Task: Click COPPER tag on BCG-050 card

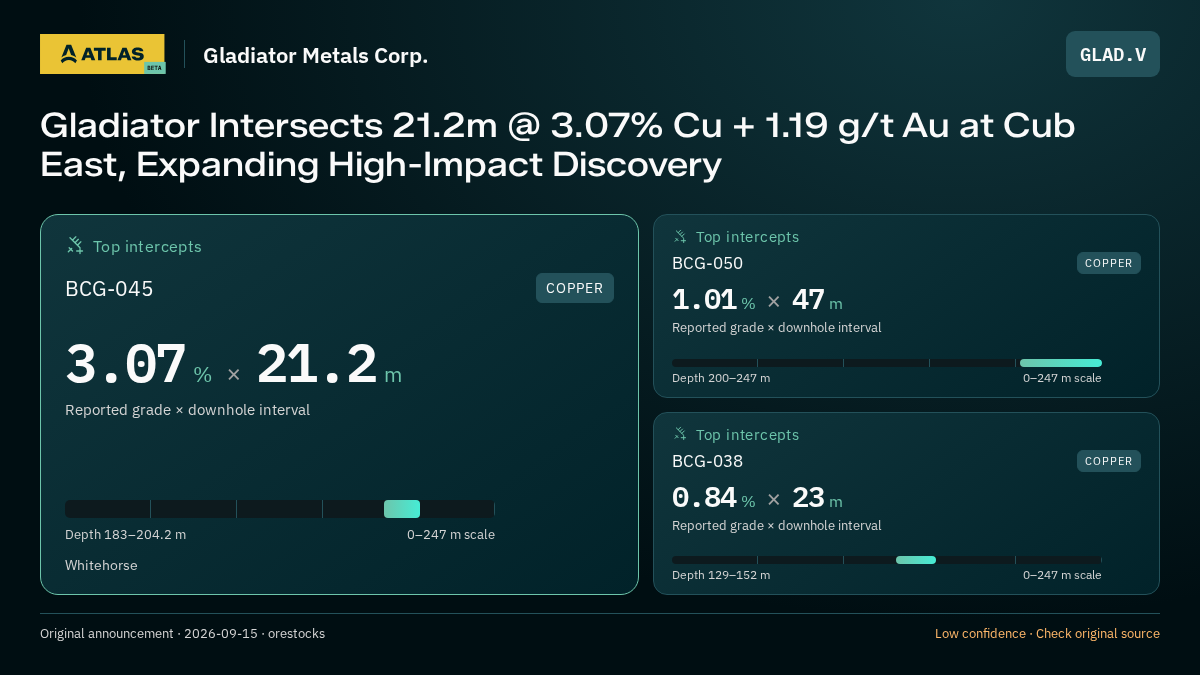Action: point(1109,263)
